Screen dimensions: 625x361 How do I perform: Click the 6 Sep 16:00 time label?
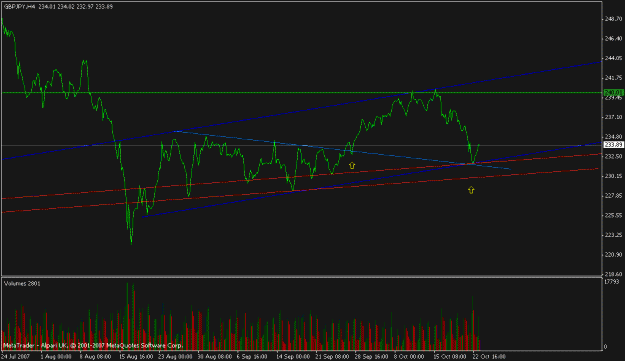tap(252, 357)
